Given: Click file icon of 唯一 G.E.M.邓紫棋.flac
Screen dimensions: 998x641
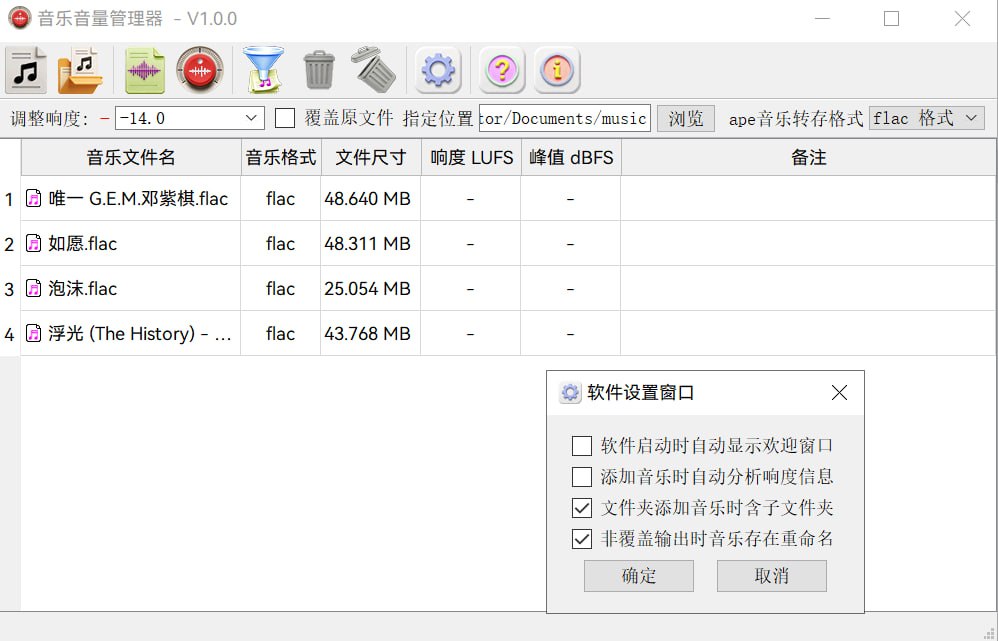Looking at the screenshot, I should tap(34, 199).
